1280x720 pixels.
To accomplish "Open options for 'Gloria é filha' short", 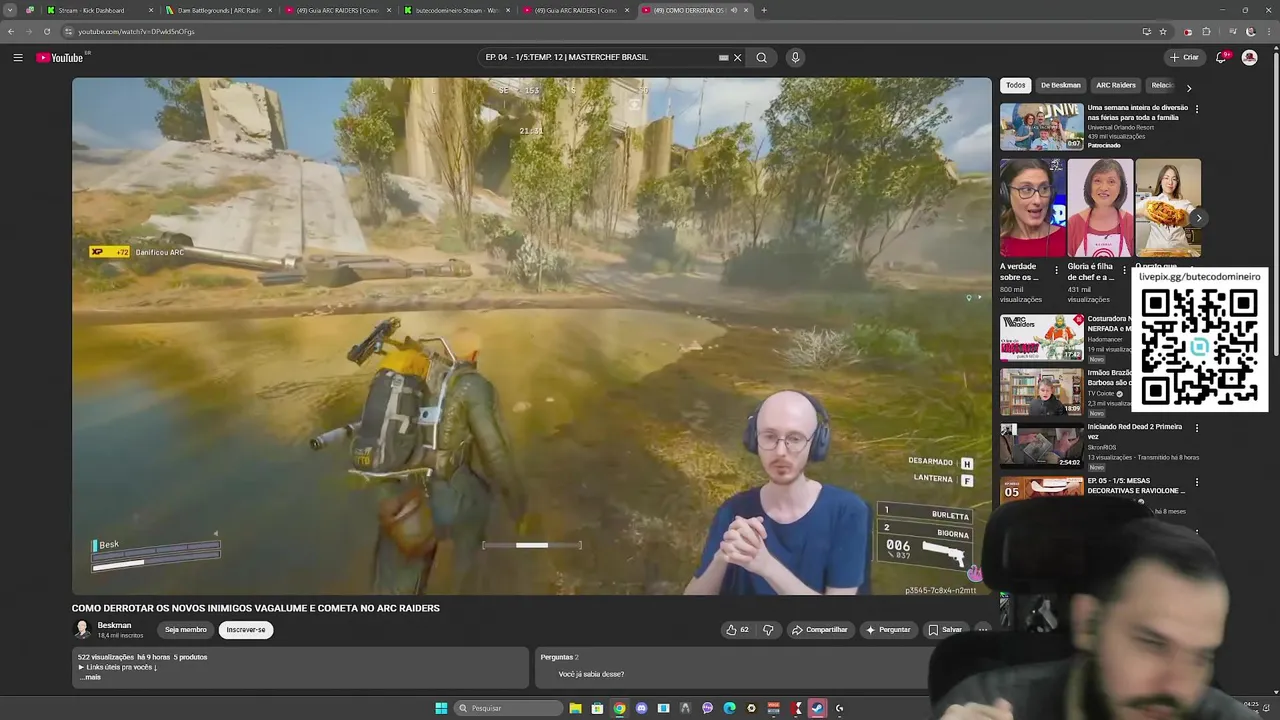I will coord(1124,271).
